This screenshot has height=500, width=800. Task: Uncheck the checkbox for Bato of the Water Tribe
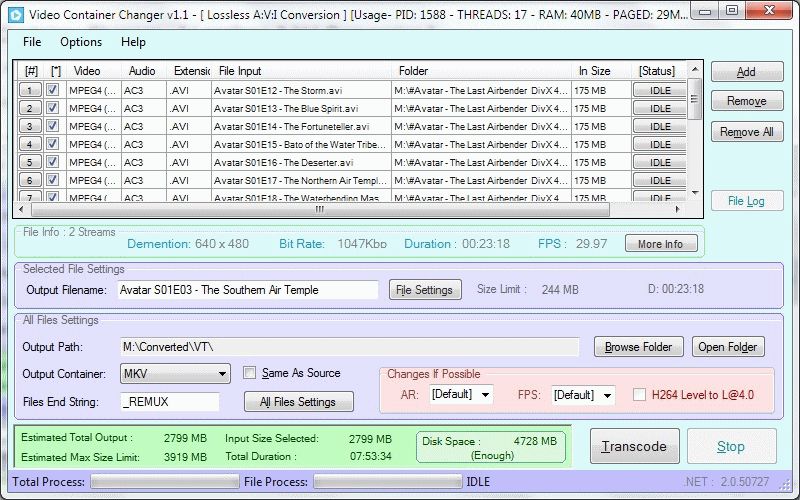pos(53,144)
